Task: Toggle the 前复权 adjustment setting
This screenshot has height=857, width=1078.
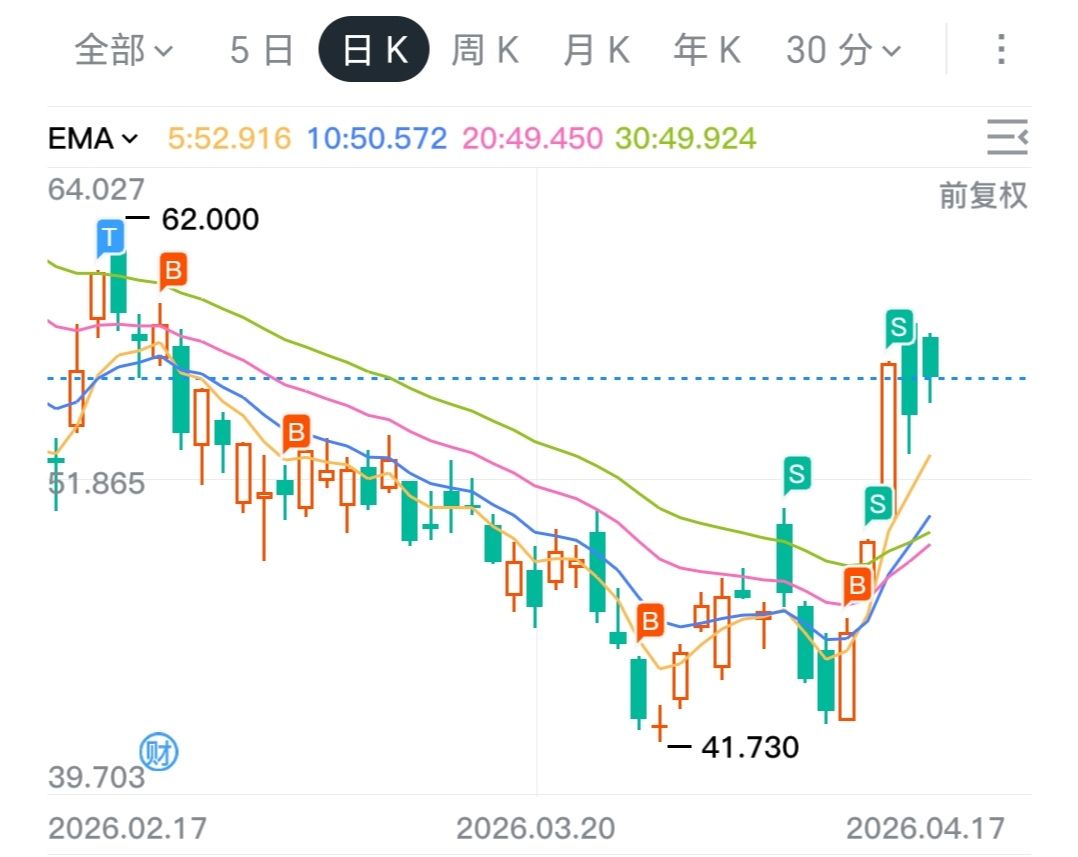Action: [983, 195]
